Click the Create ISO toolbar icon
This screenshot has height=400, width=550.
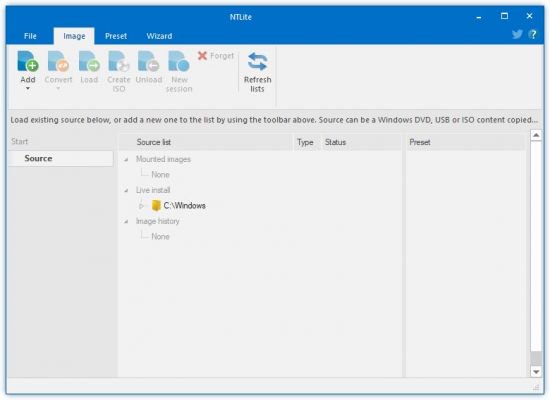tap(119, 61)
